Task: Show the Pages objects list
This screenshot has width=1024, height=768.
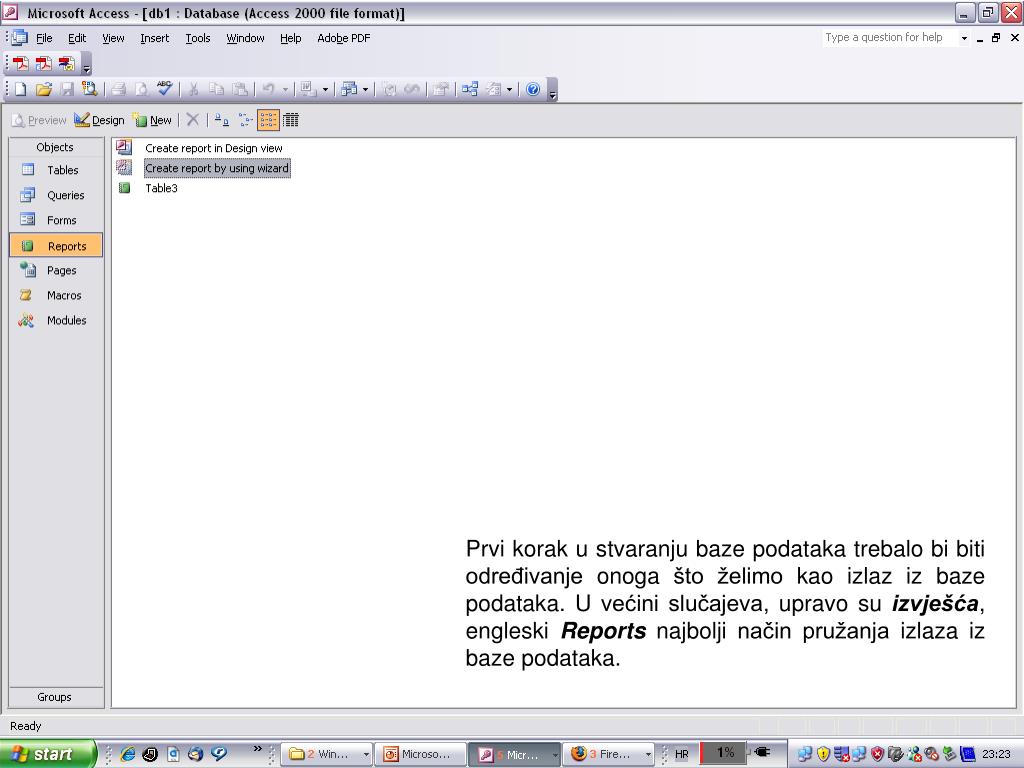Action: 56,270
